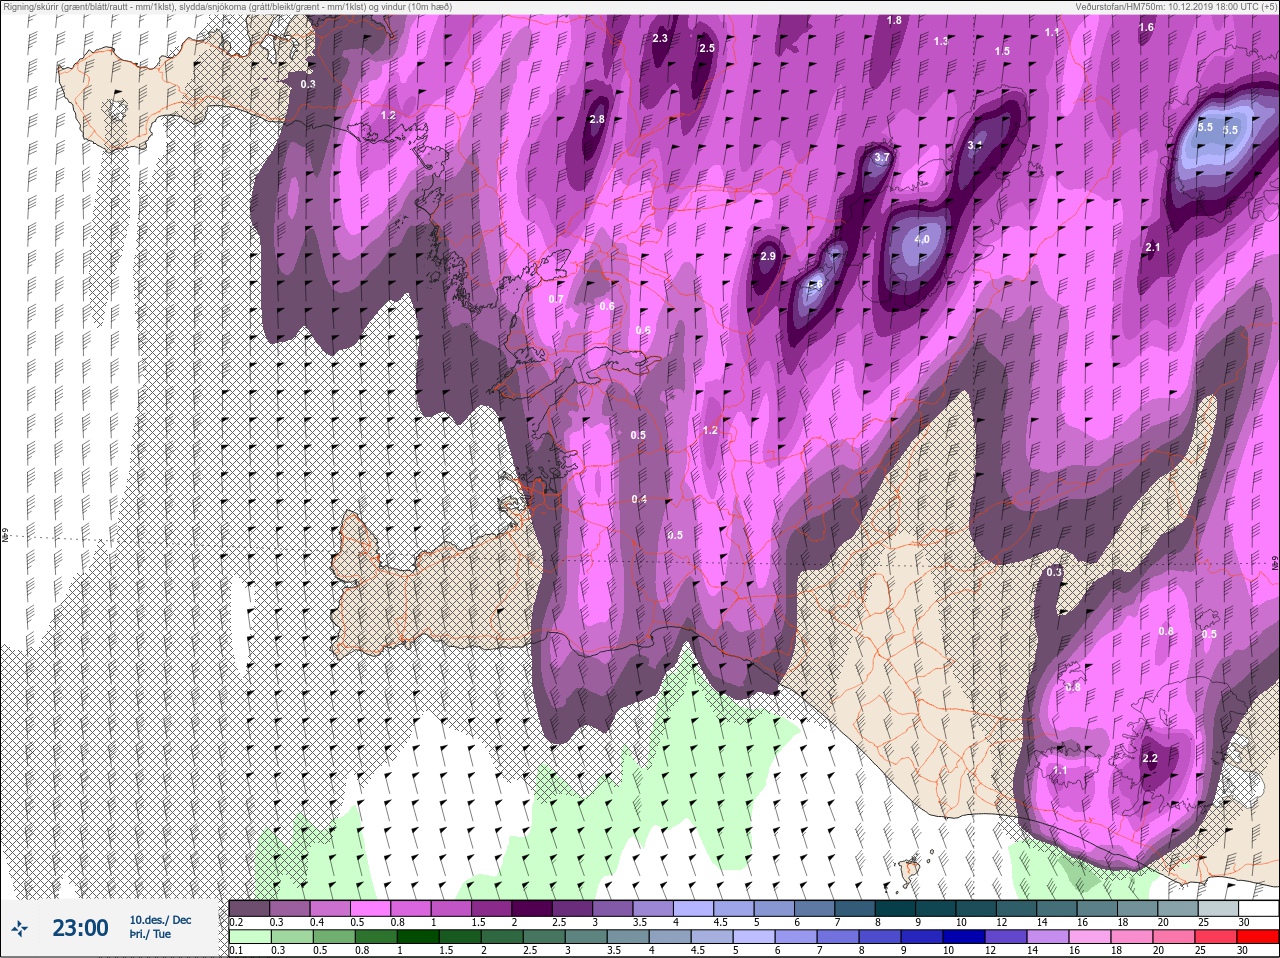Click the 2.9 precipitation value on map
Viewport: 1280px width, 958px height.
(768, 257)
